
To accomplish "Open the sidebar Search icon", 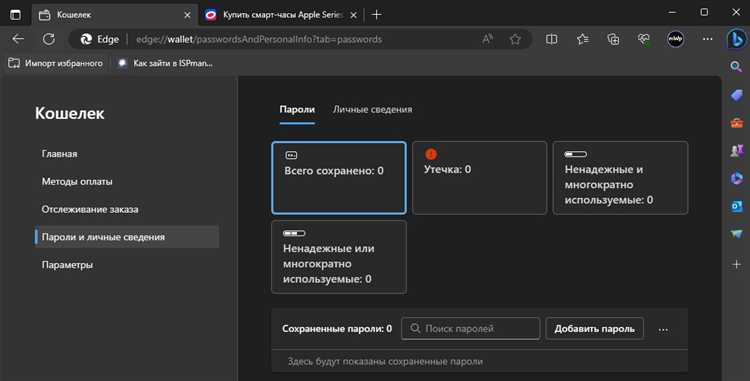I will (x=736, y=66).
